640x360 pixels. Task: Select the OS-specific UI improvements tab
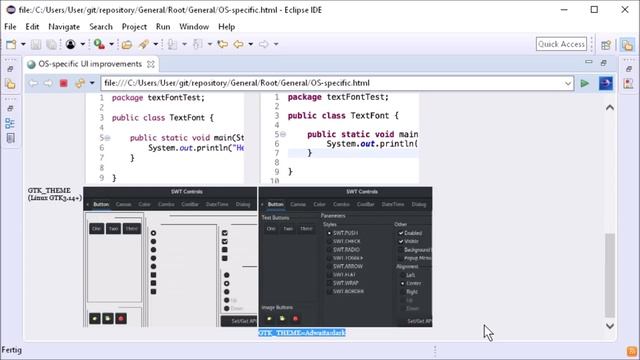tap(90, 64)
